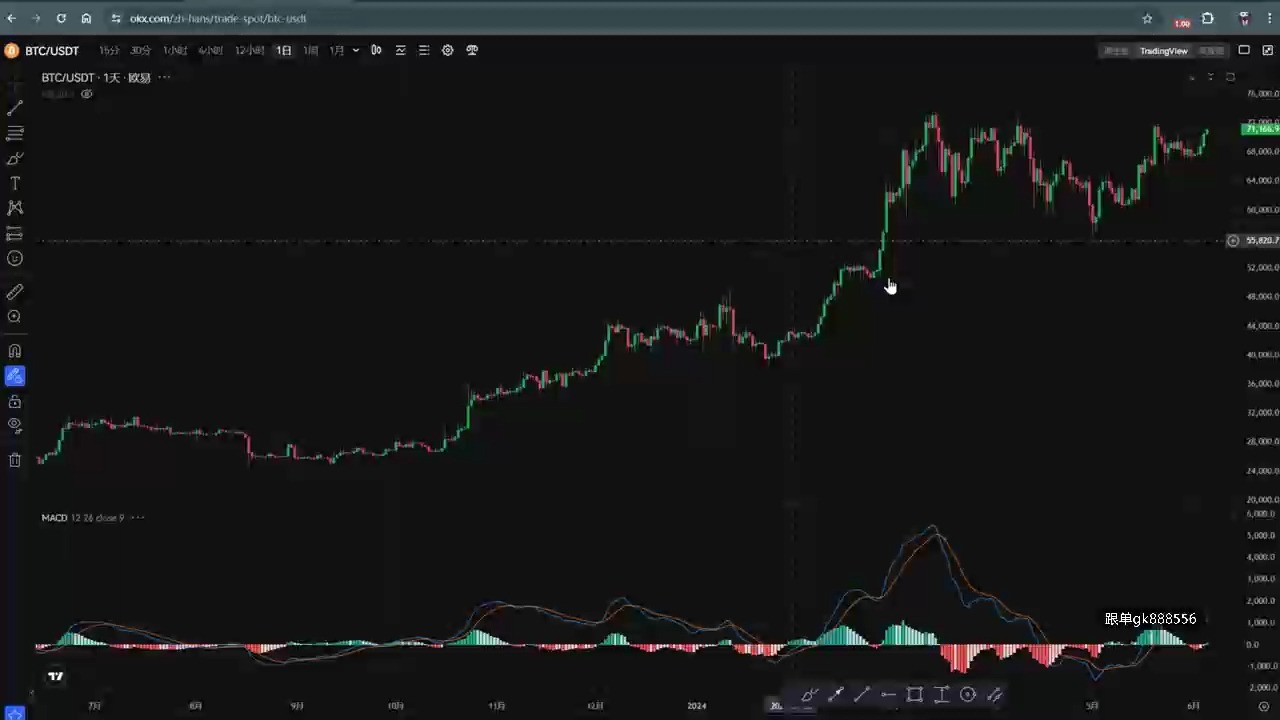This screenshot has height=720, width=1280.
Task: Click the crosshair price label 55,820.7
Action: pyautogui.click(x=1261, y=240)
